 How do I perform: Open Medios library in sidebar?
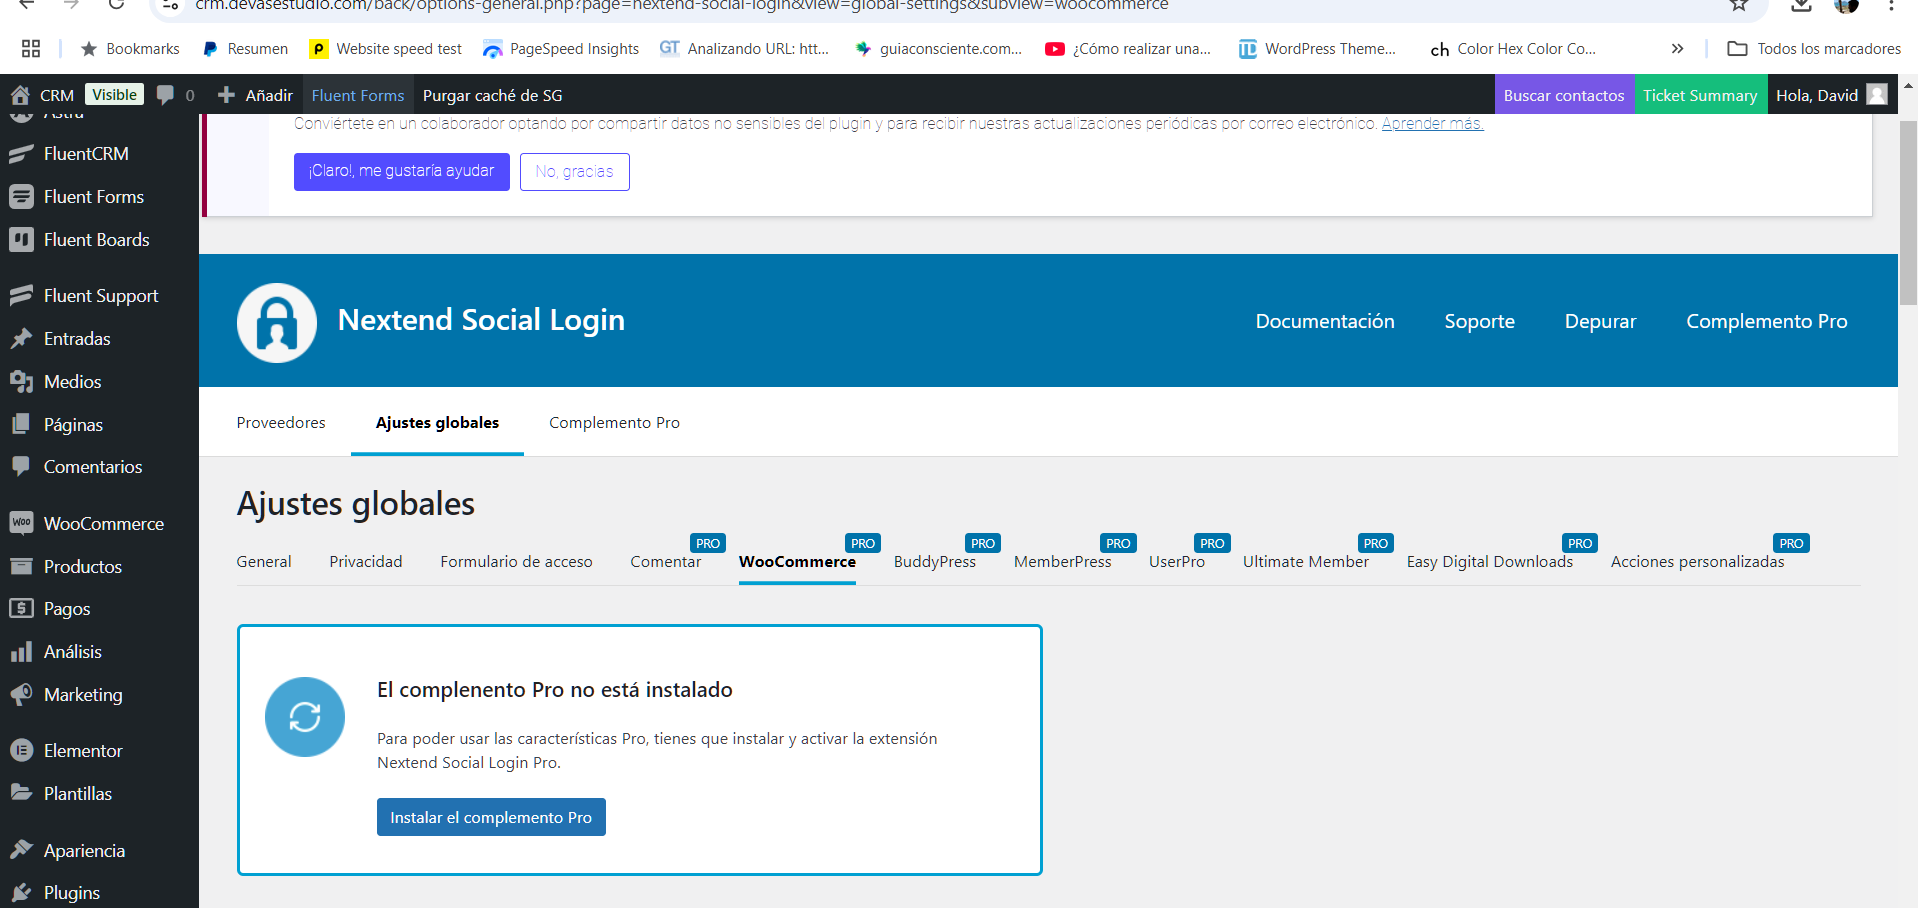pyautogui.click(x=72, y=382)
